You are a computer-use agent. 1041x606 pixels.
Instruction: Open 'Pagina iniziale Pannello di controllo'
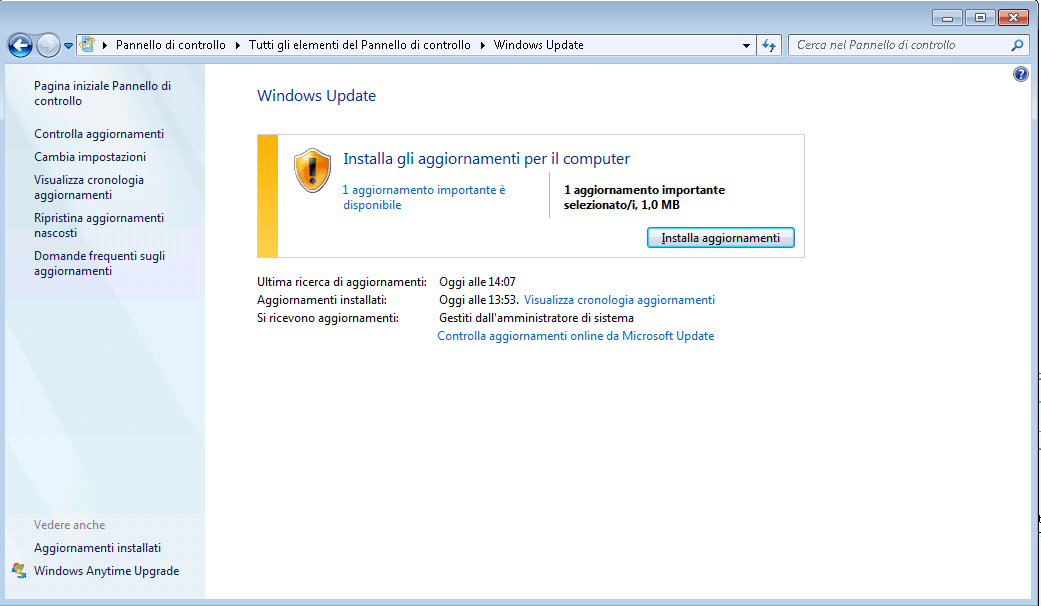point(102,93)
